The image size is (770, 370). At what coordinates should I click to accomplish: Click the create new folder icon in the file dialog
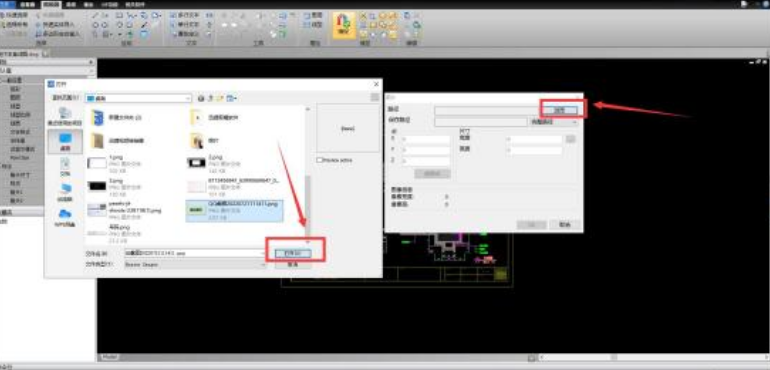click(x=220, y=99)
